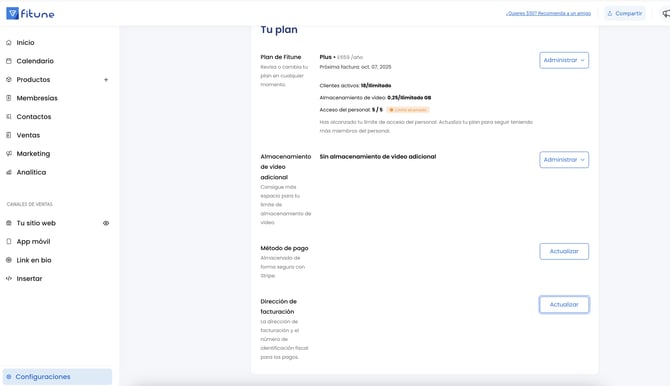Click the Marketing megaphone icon
Viewport: 670px width, 386px height.
pyautogui.click(x=9, y=153)
